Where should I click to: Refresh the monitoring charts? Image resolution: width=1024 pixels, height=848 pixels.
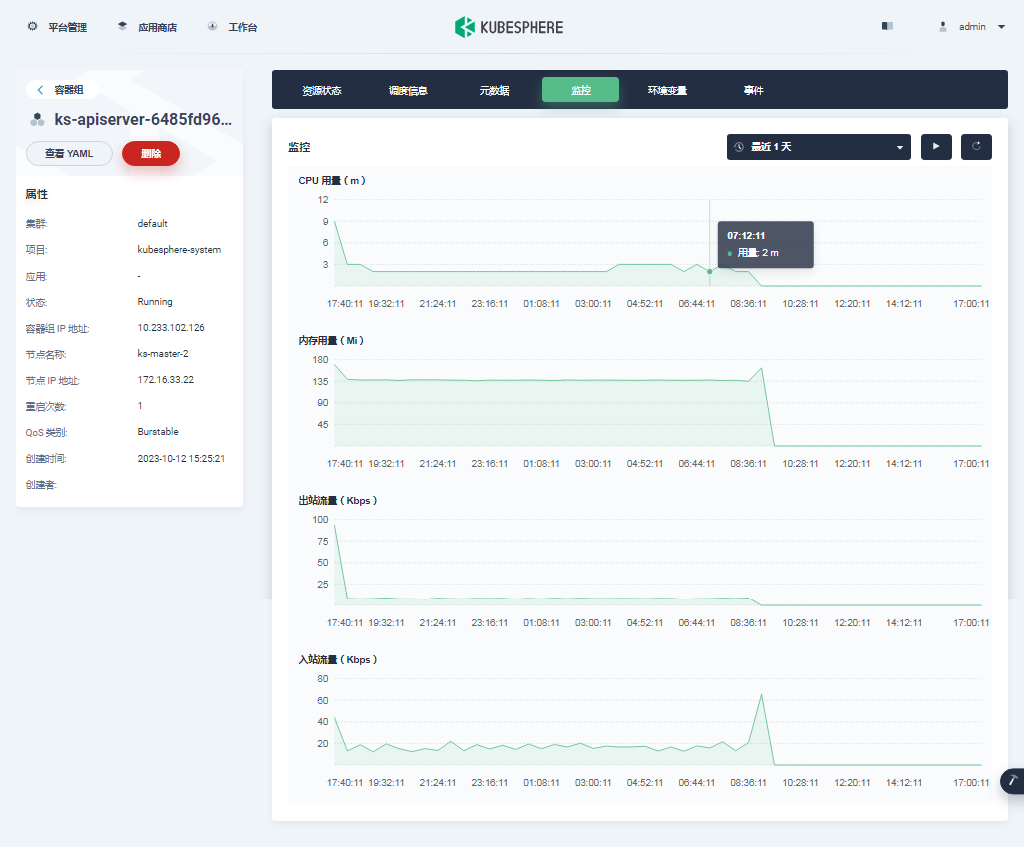[976, 146]
